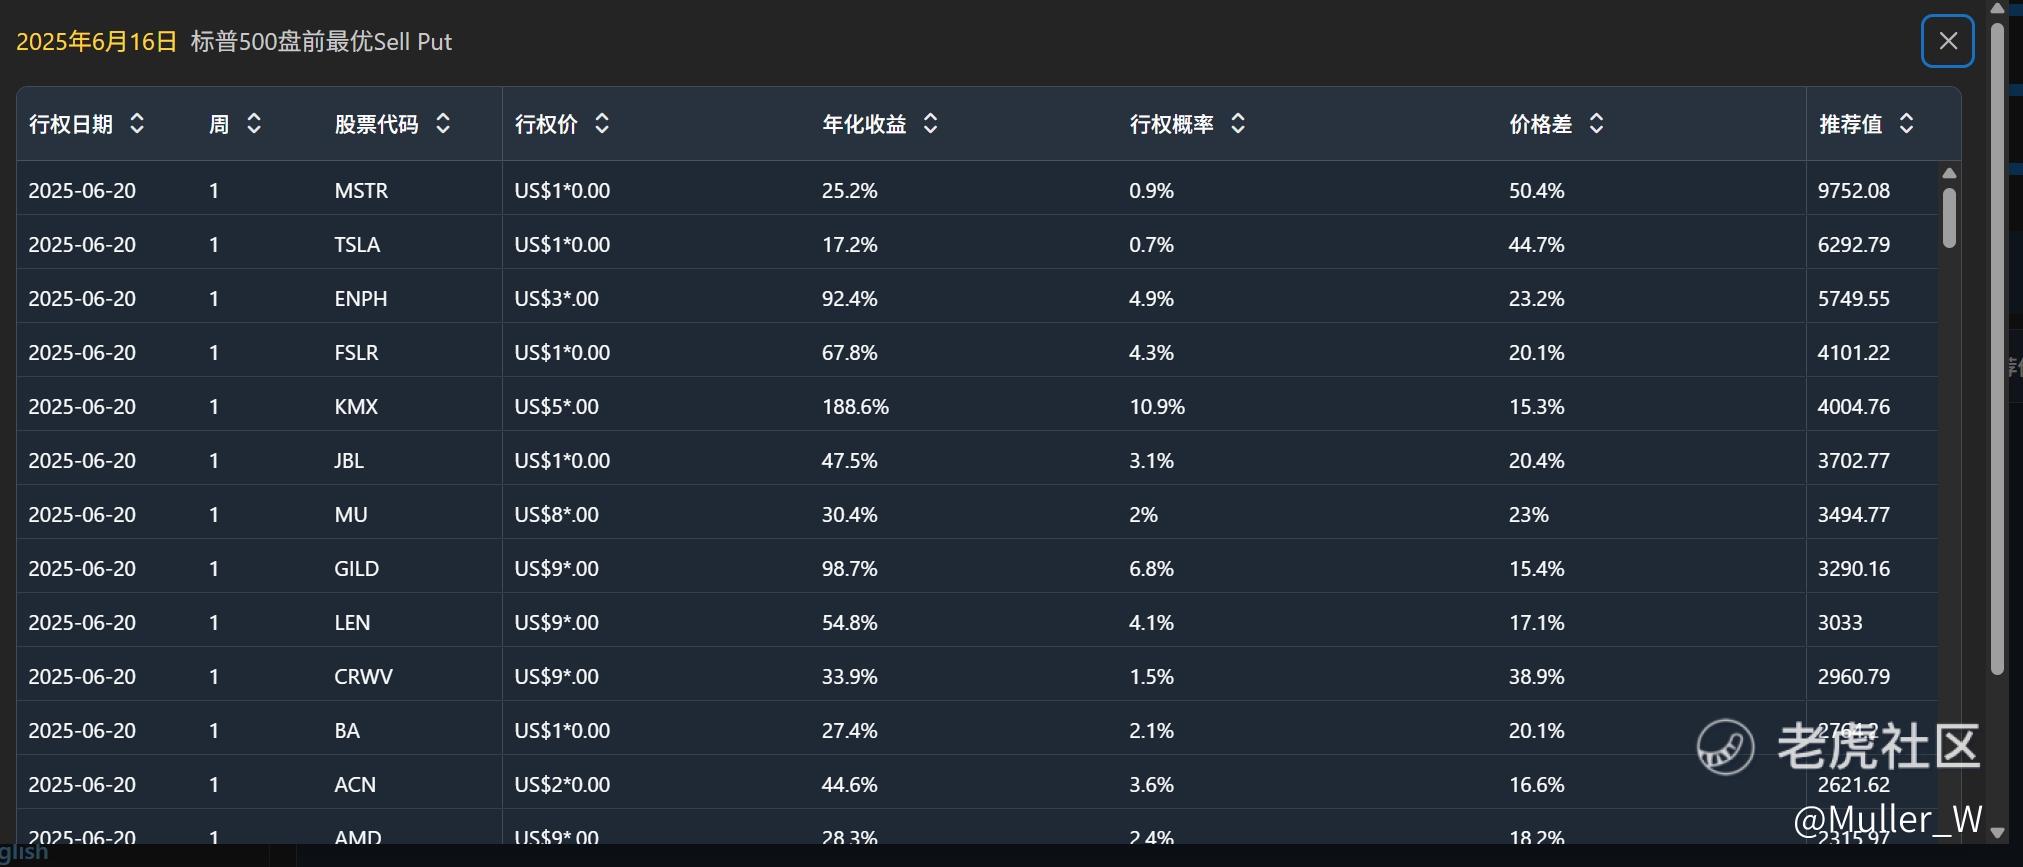
Task: Click the 年化收益 header text
Action: click(864, 124)
